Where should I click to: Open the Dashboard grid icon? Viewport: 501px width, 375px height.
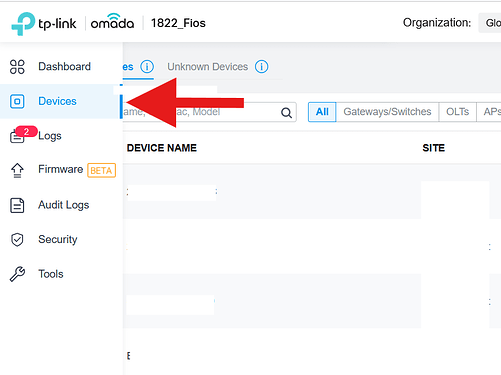(17, 67)
